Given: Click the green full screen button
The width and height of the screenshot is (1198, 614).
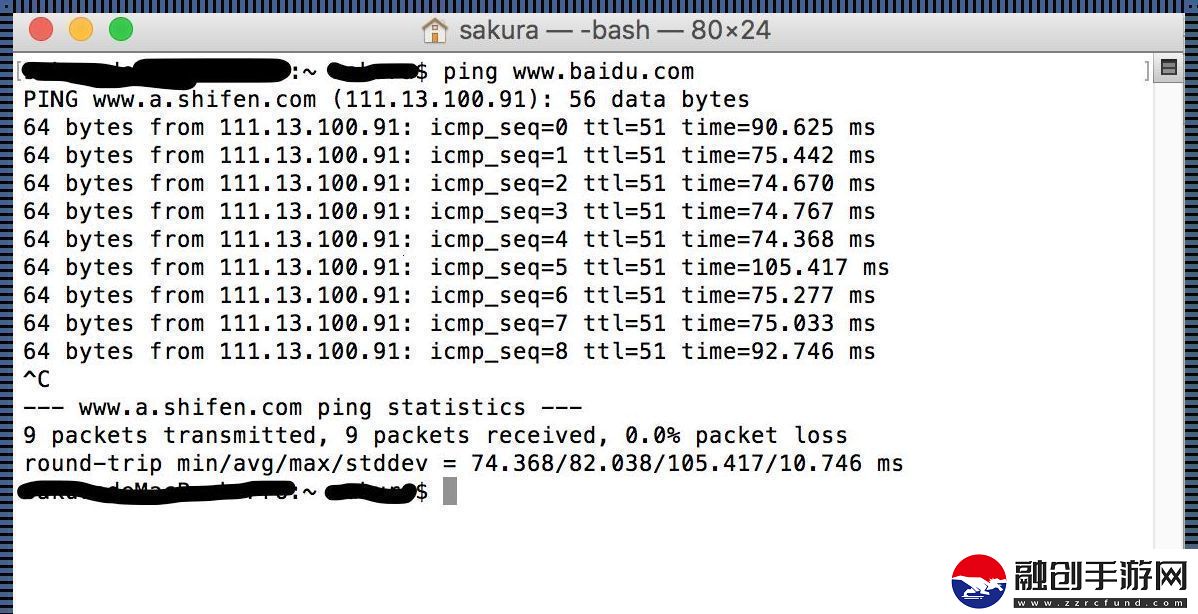Looking at the screenshot, I should (121, 30).
